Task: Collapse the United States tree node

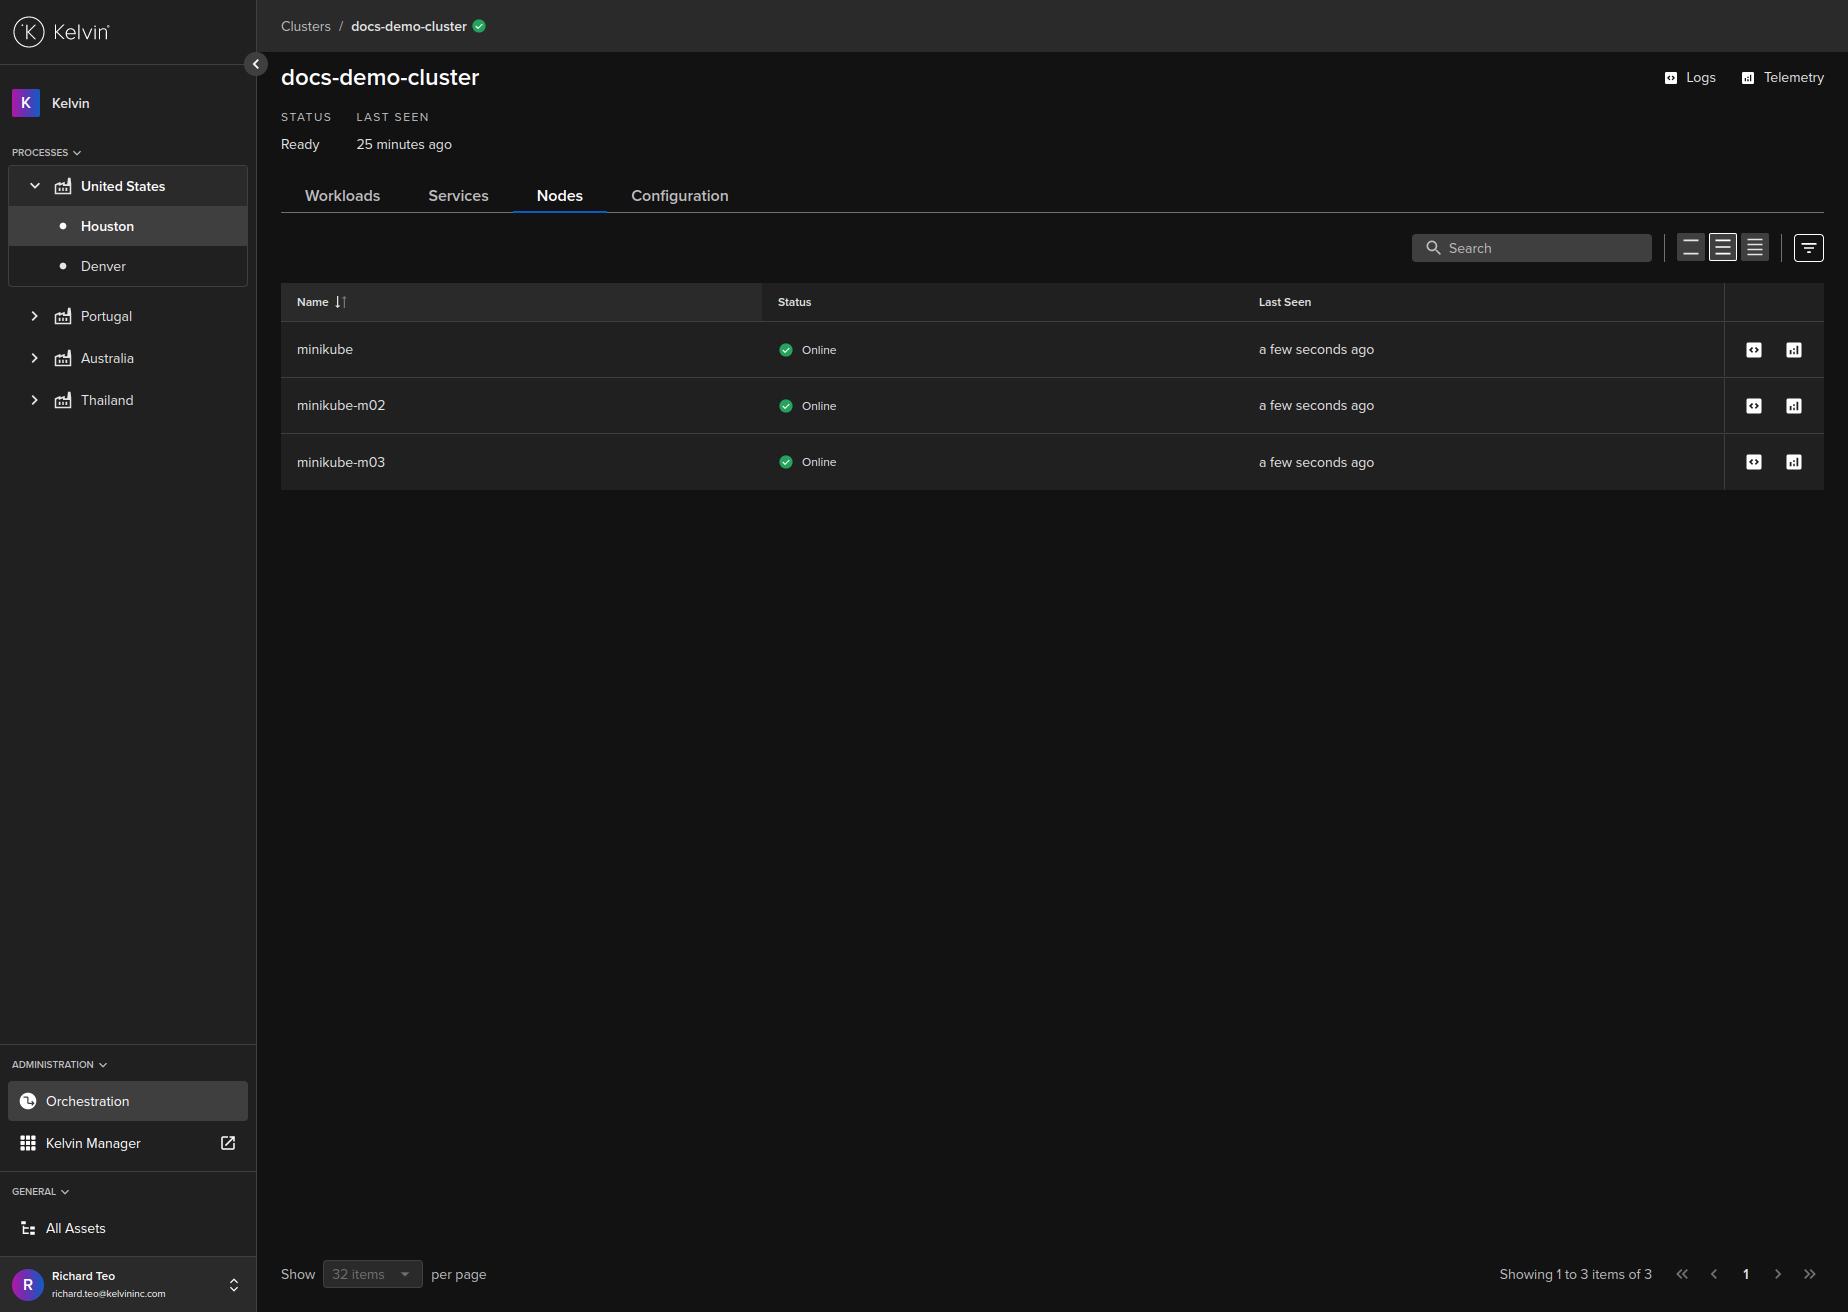Action: 35,186
